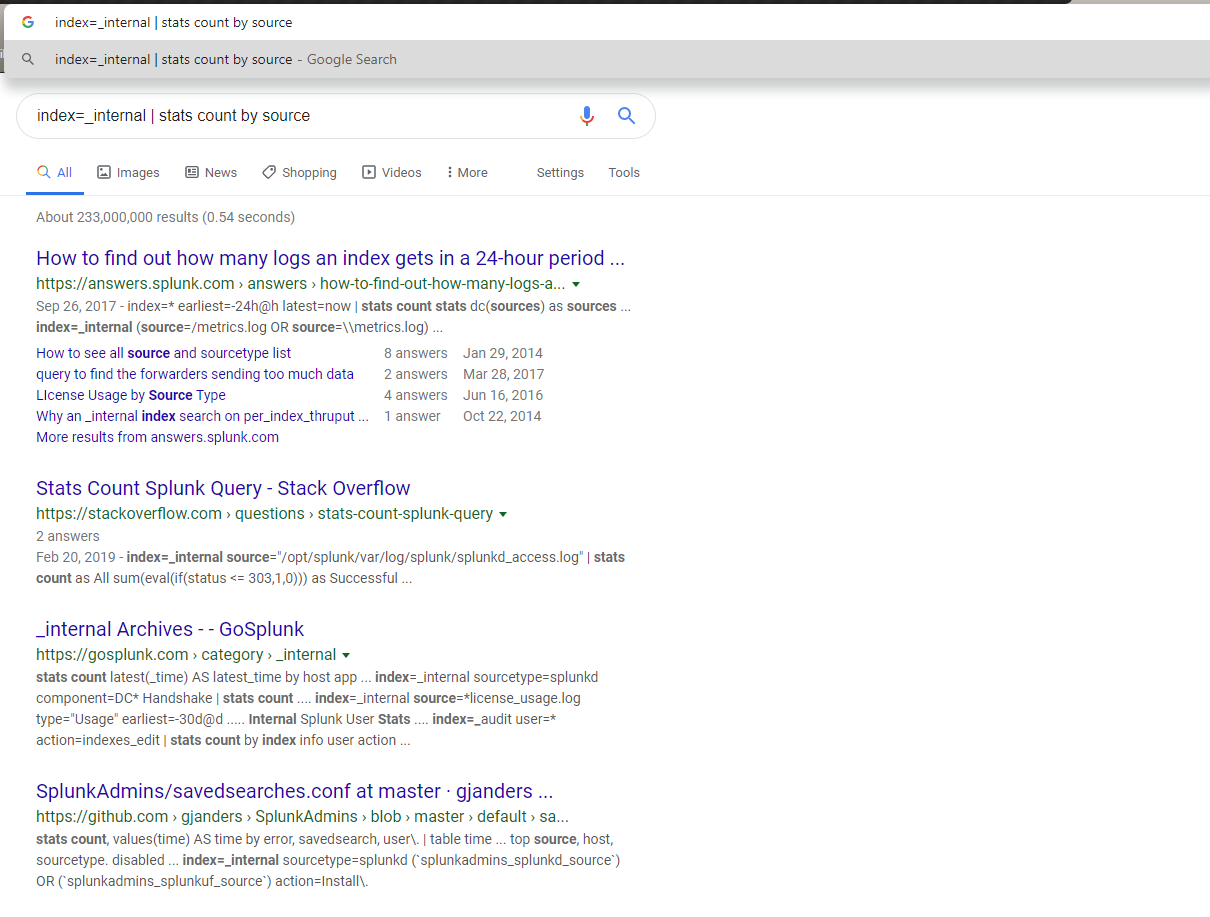Switch to the News results tab

click(x=211, y=173)
